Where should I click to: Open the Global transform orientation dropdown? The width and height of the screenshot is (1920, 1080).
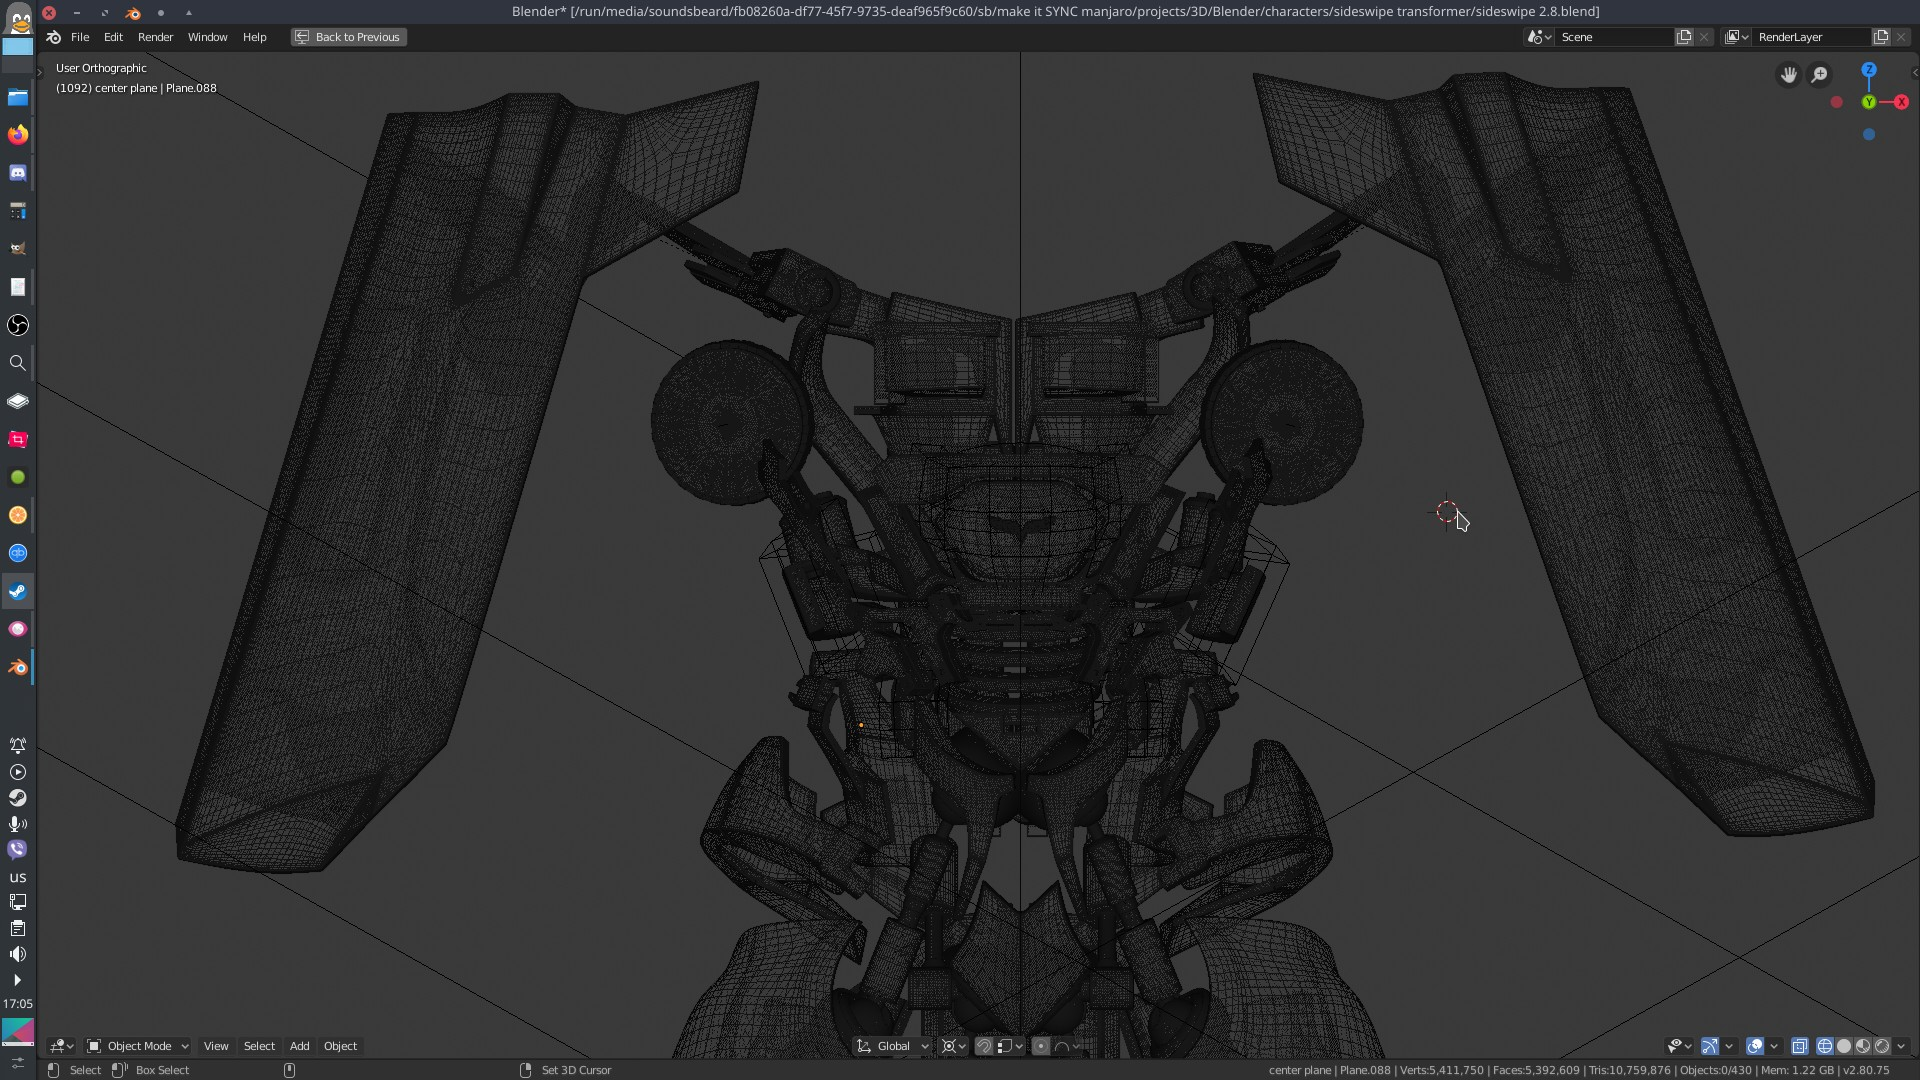point(893,1046)
